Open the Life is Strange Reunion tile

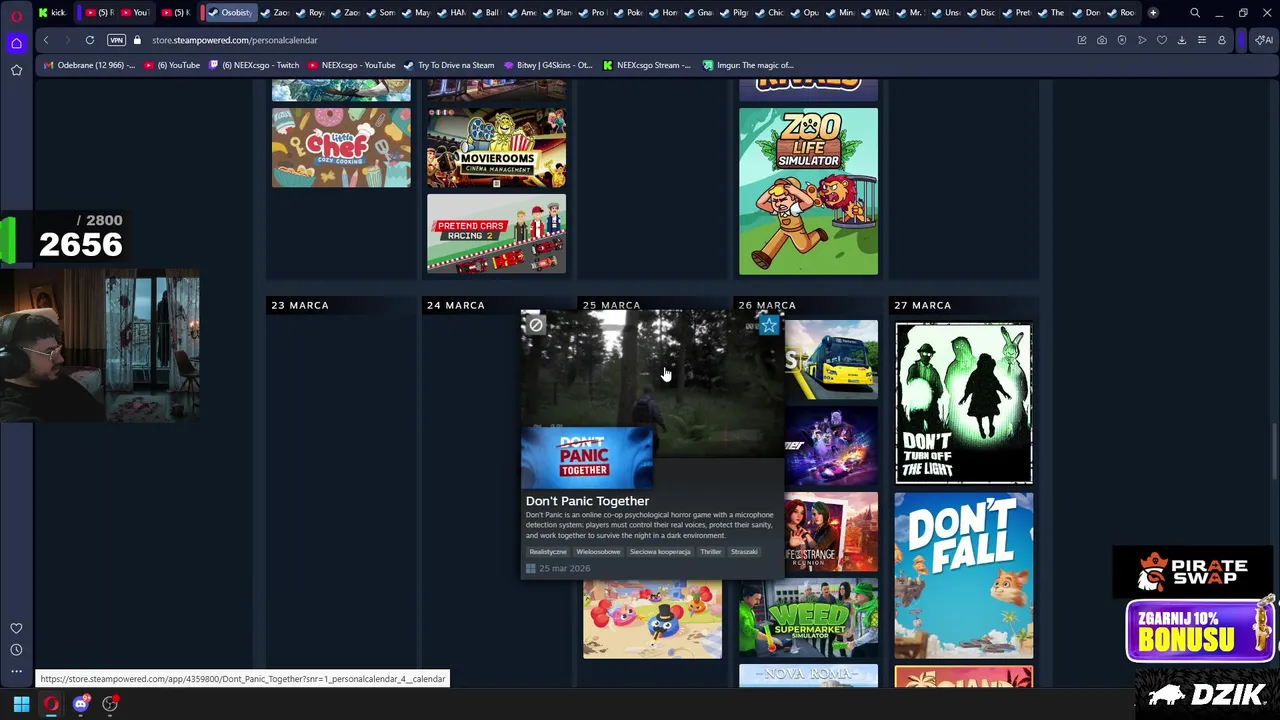click(831, 532)
